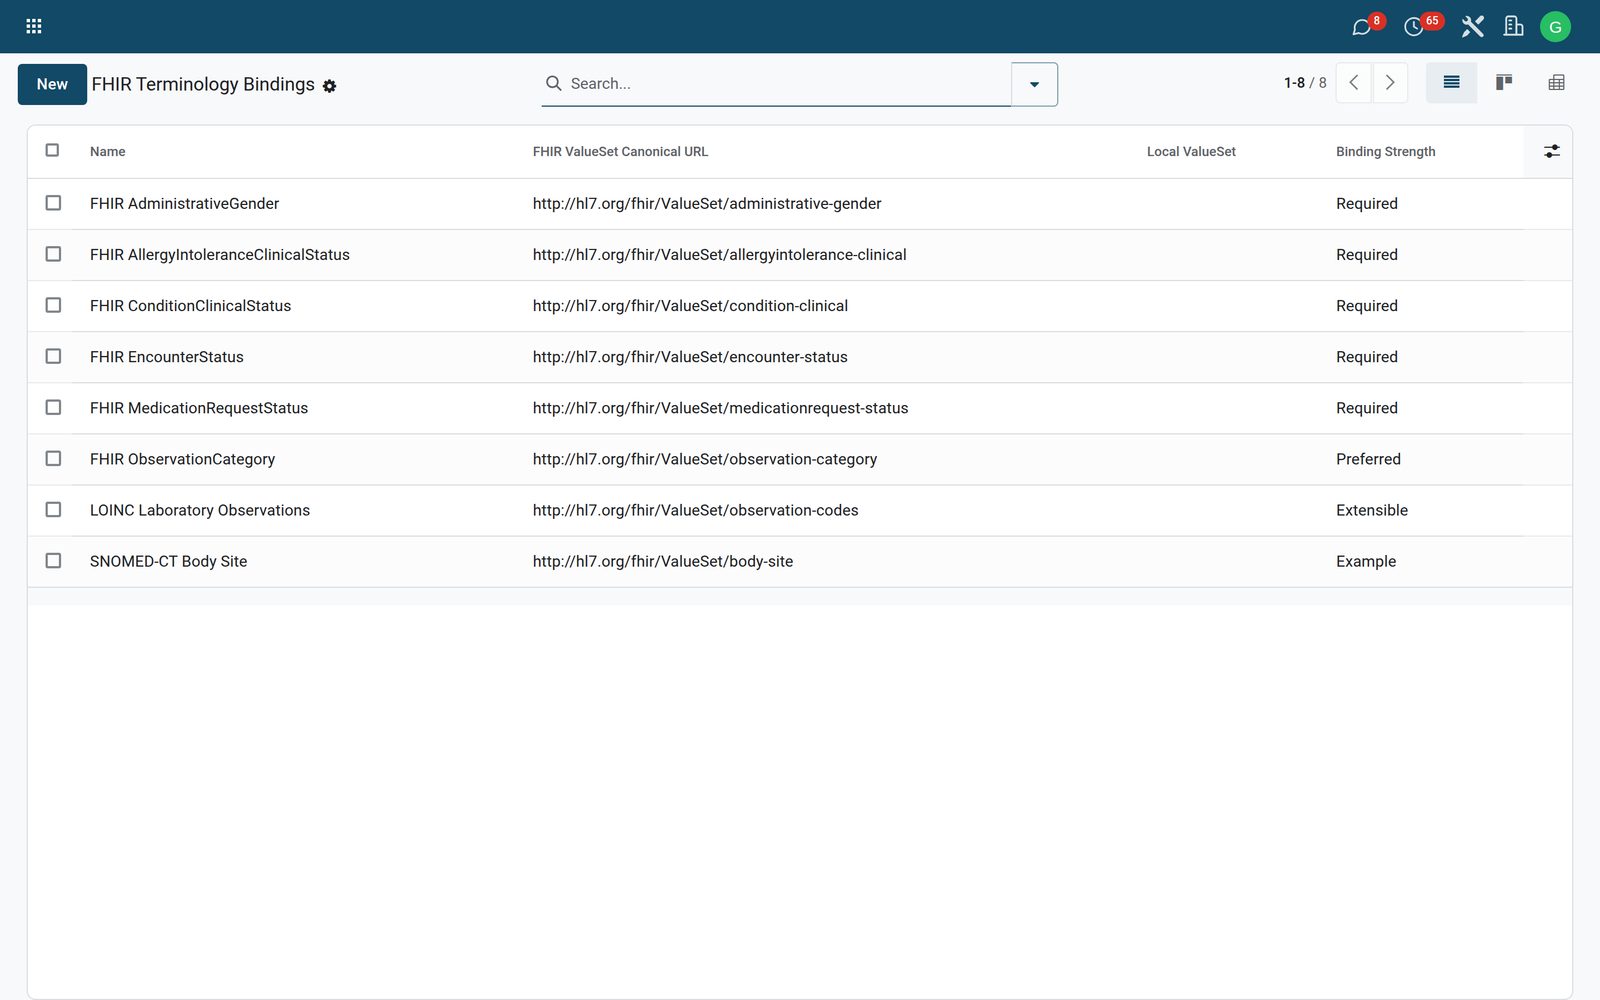Check the FHIR AdministrativeGender row
The height and width of the screenshot is (1000, 1600).
53,203
